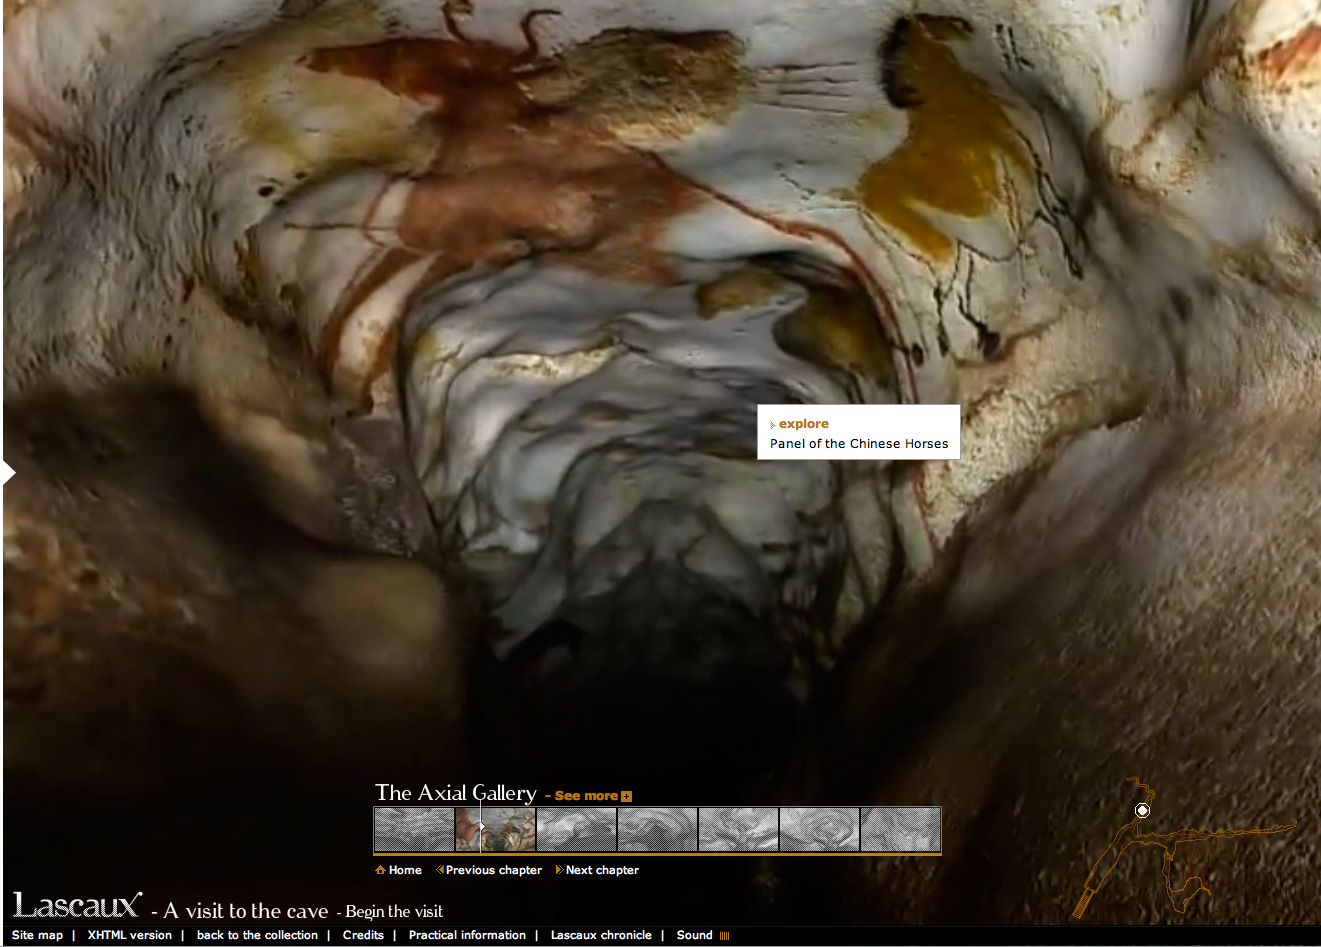Click the orange plus icon beside See more

(627, 797)
